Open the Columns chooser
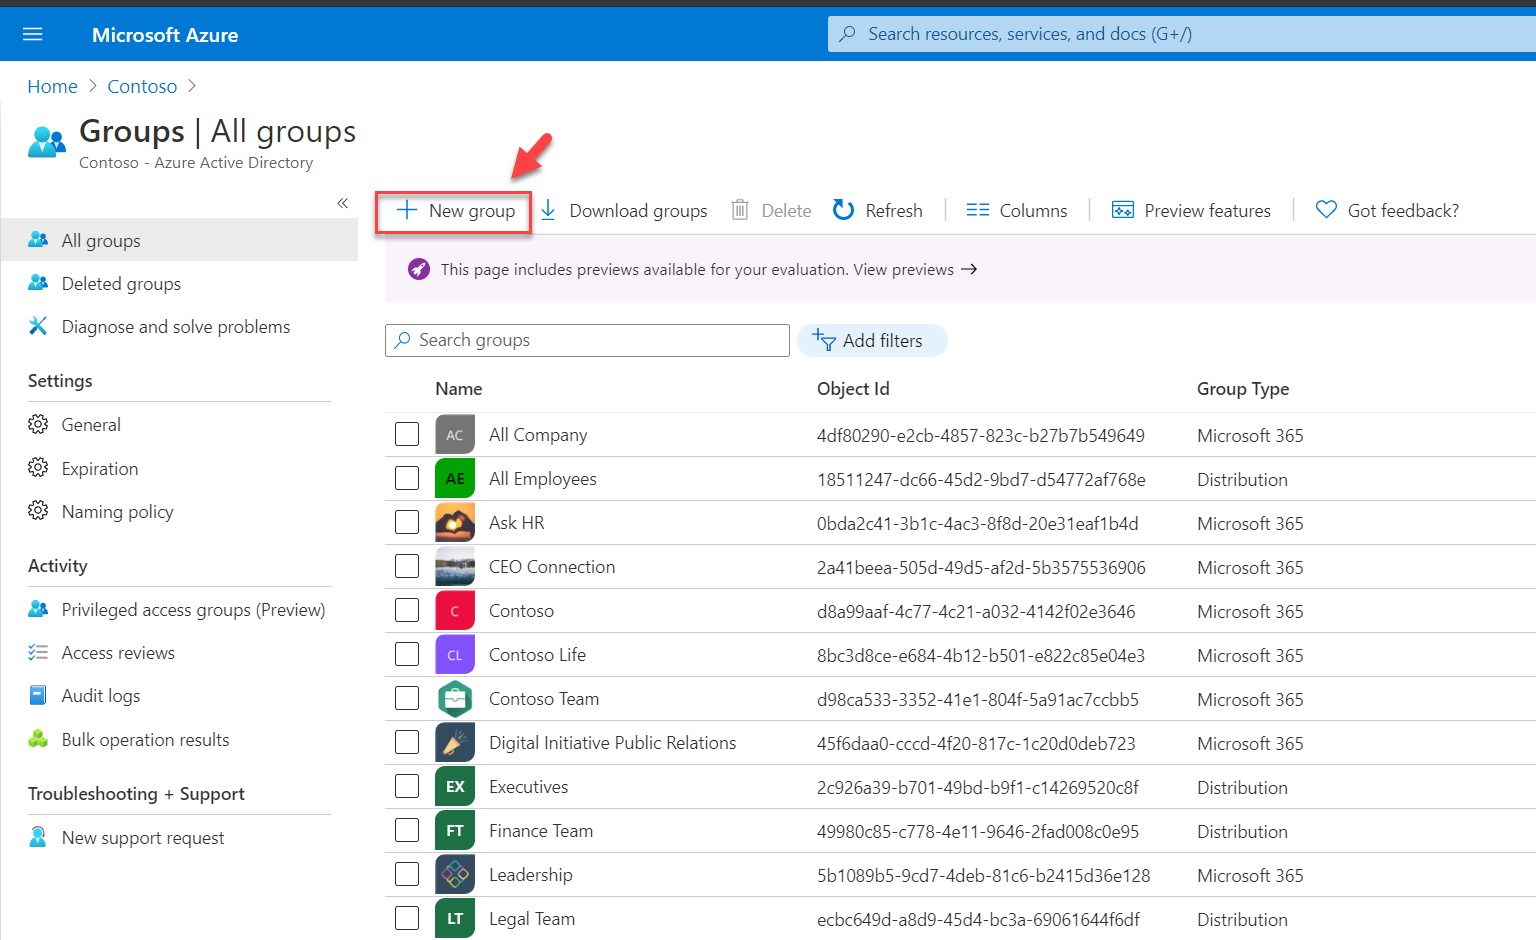Viewport: 1536px width, 940px height. coord(1017,211)
